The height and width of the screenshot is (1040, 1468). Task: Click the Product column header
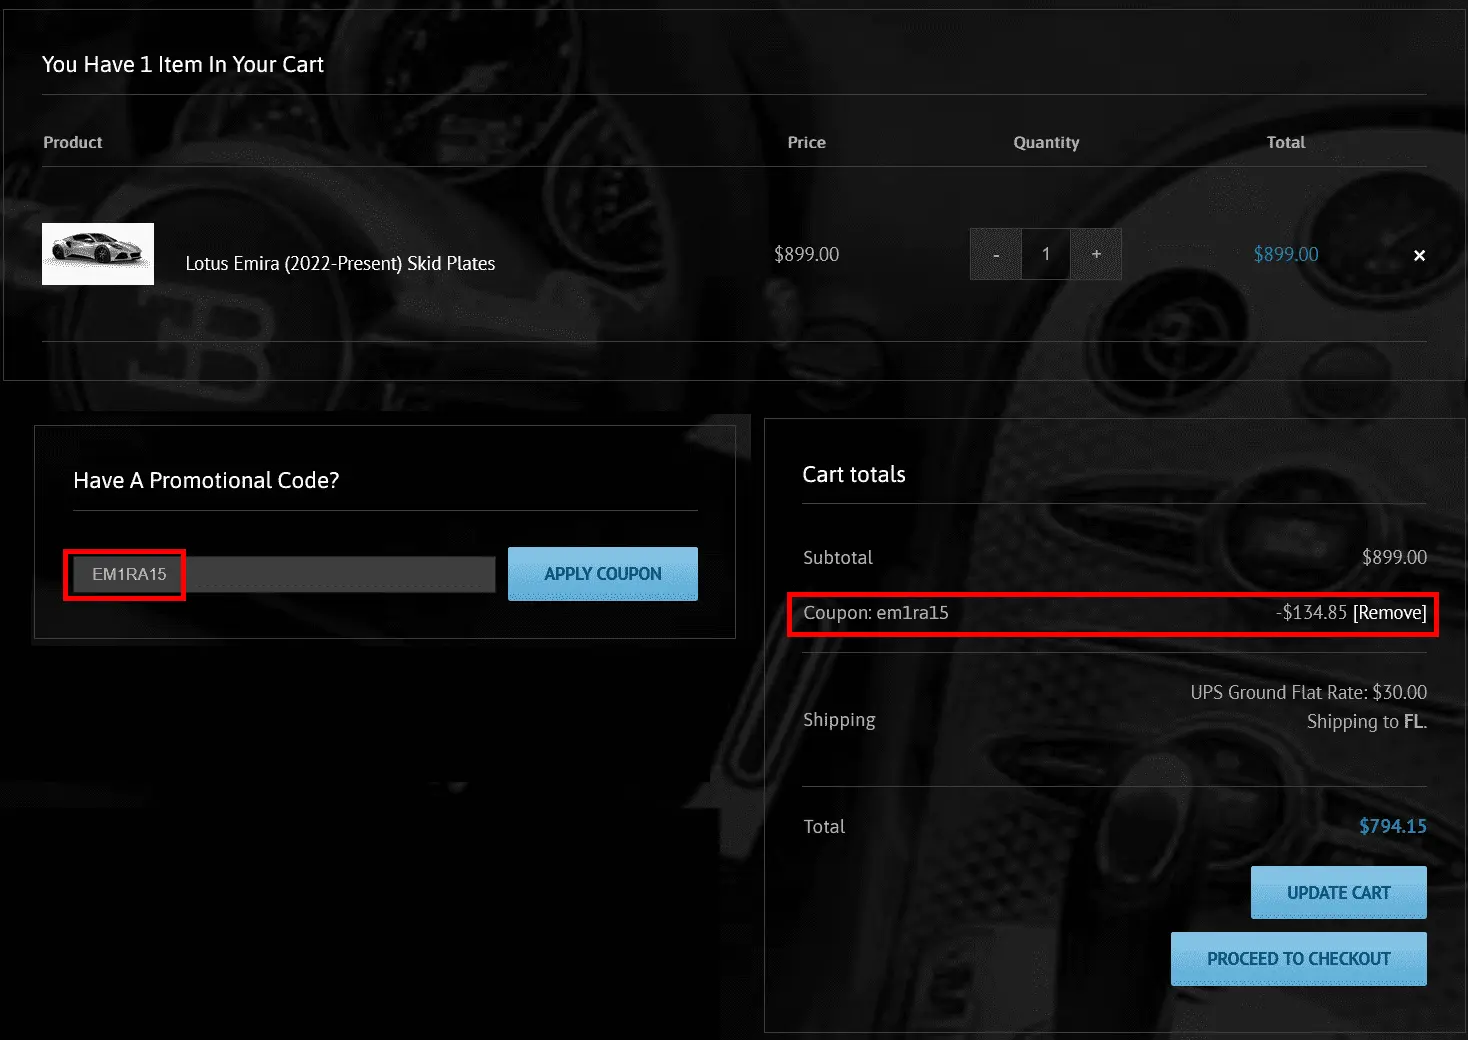73,142
